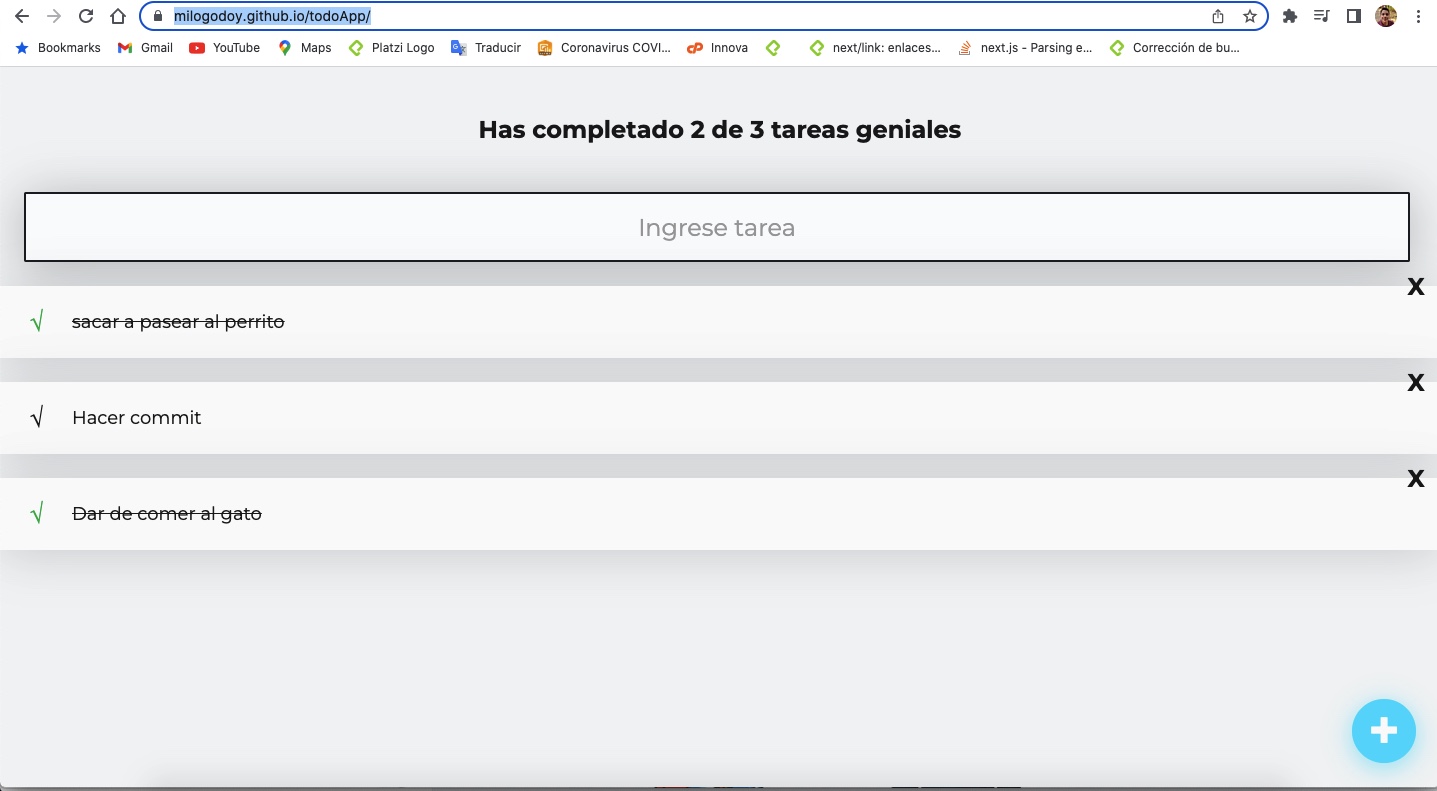Screen dimensions: 1437x791
Task: Click the blue plus add-task button
Action: click(1383, 730)
